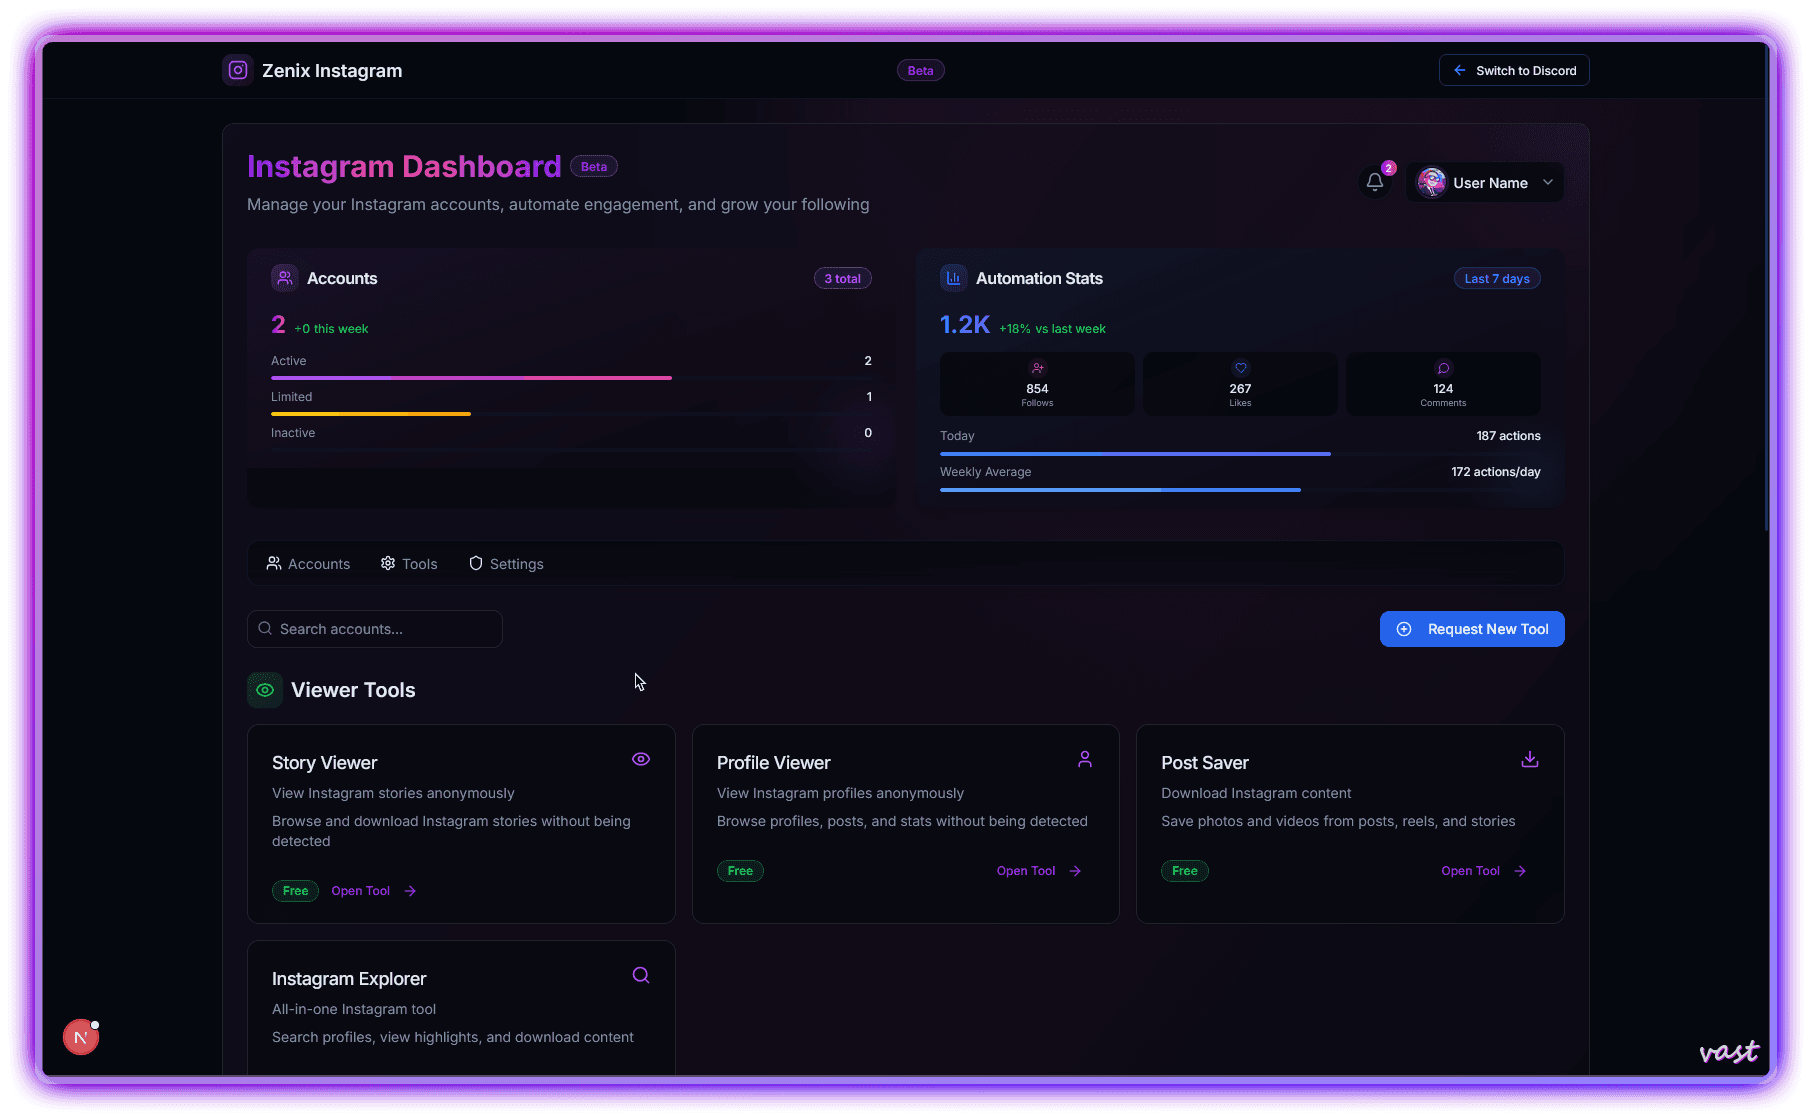Click the Accounts tab people icon

[274, 563]
